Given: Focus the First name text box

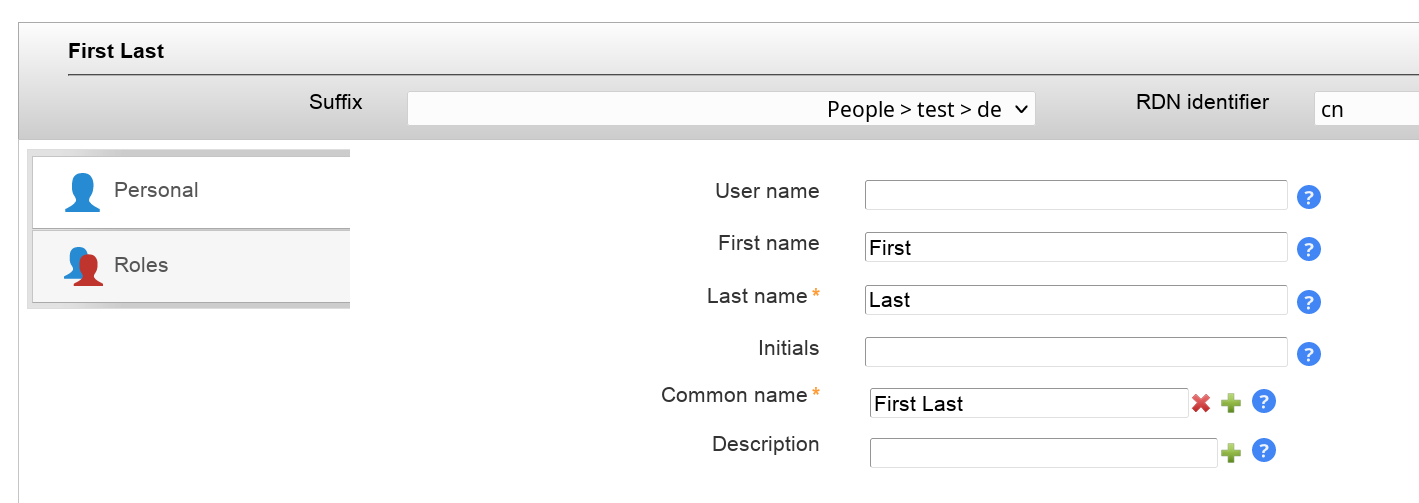Looking at the screenshot, I should [x=1075, y=247].
